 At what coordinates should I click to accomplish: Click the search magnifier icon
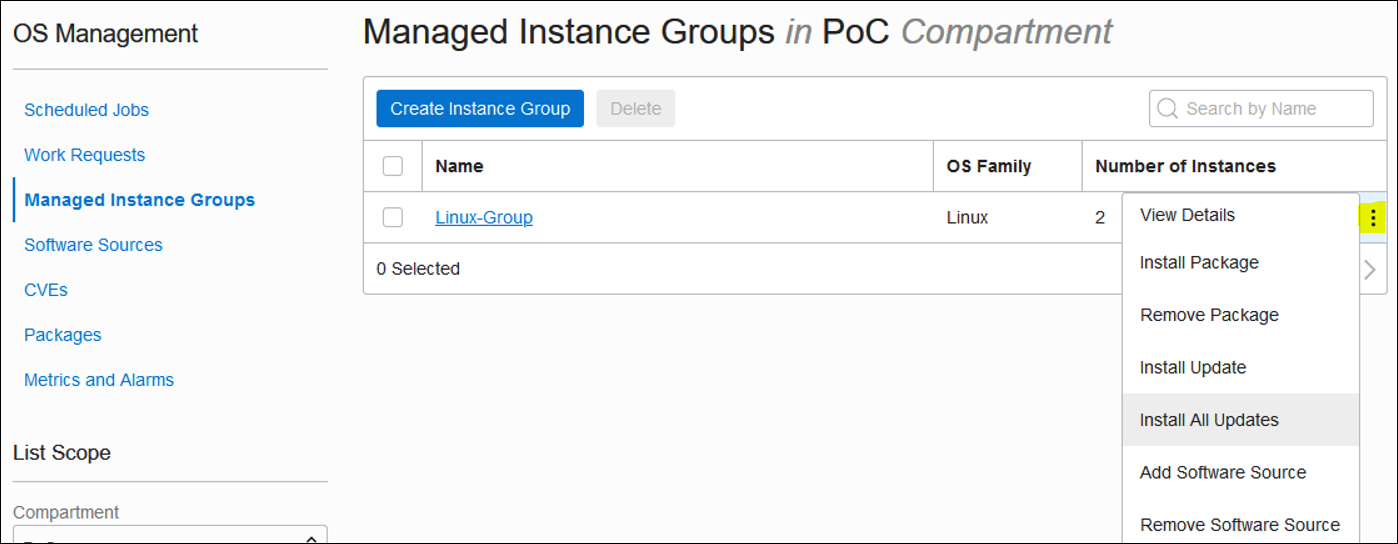(x=1167, y=109)
